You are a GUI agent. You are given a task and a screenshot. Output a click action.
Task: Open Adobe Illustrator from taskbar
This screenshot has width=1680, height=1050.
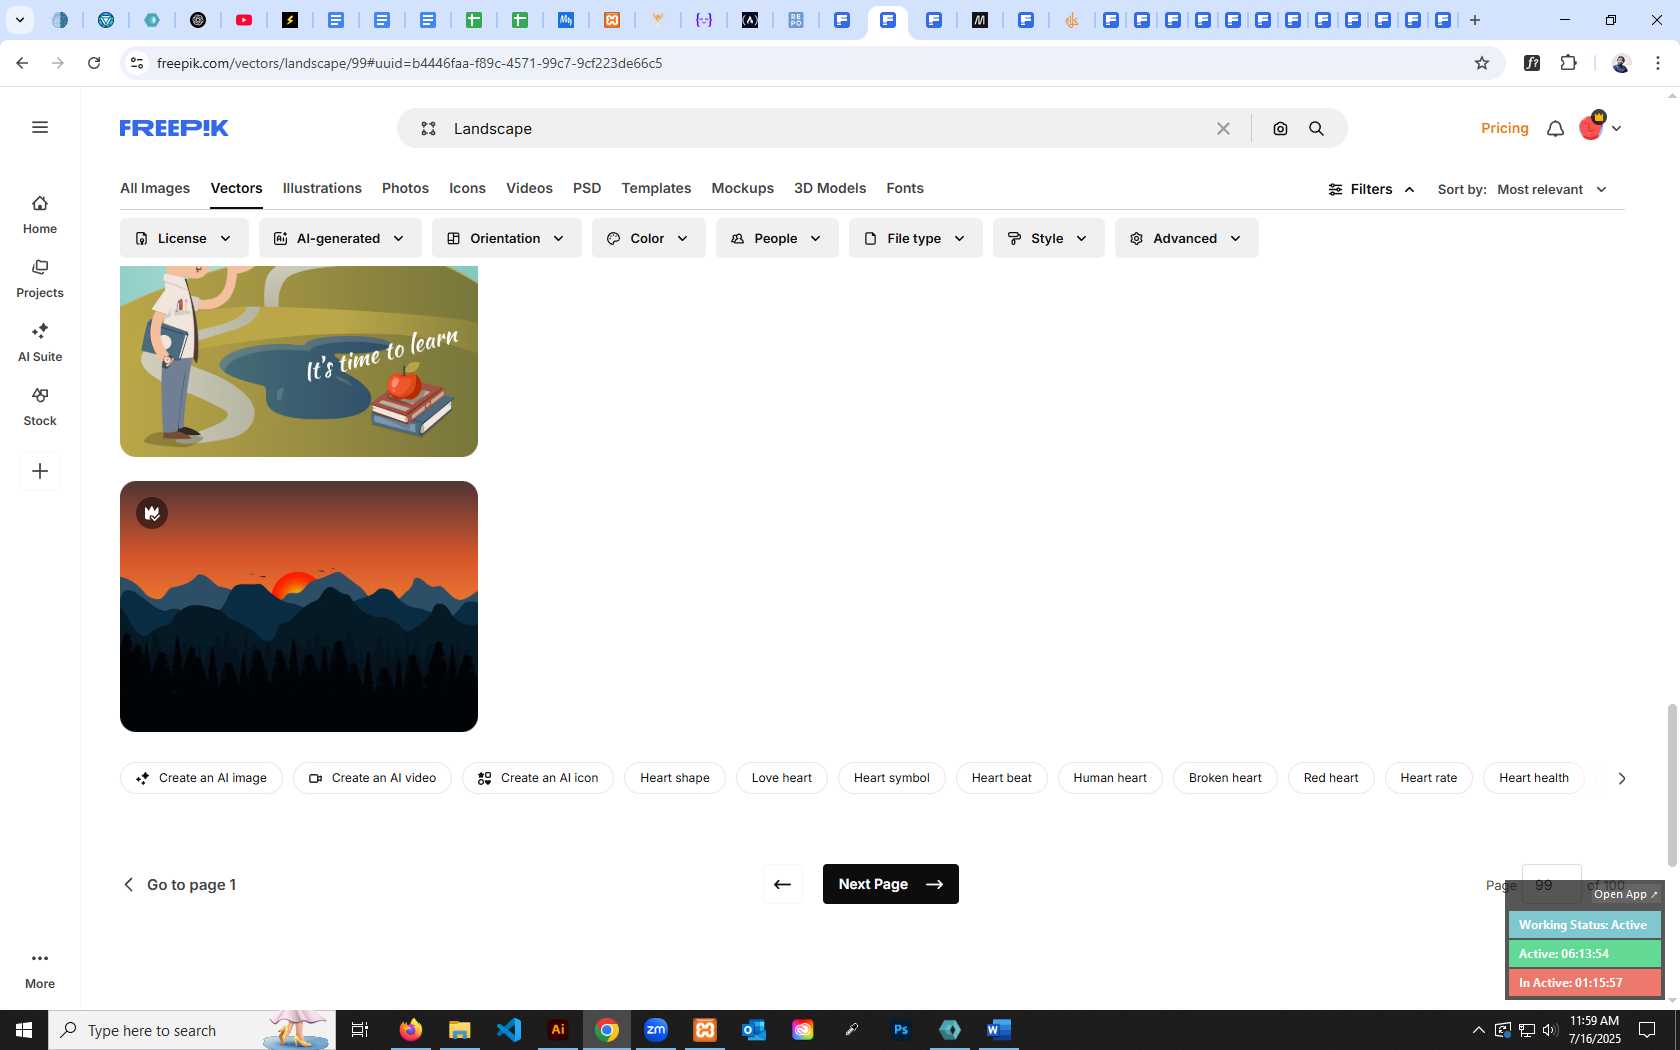[x=558, y=1030]
